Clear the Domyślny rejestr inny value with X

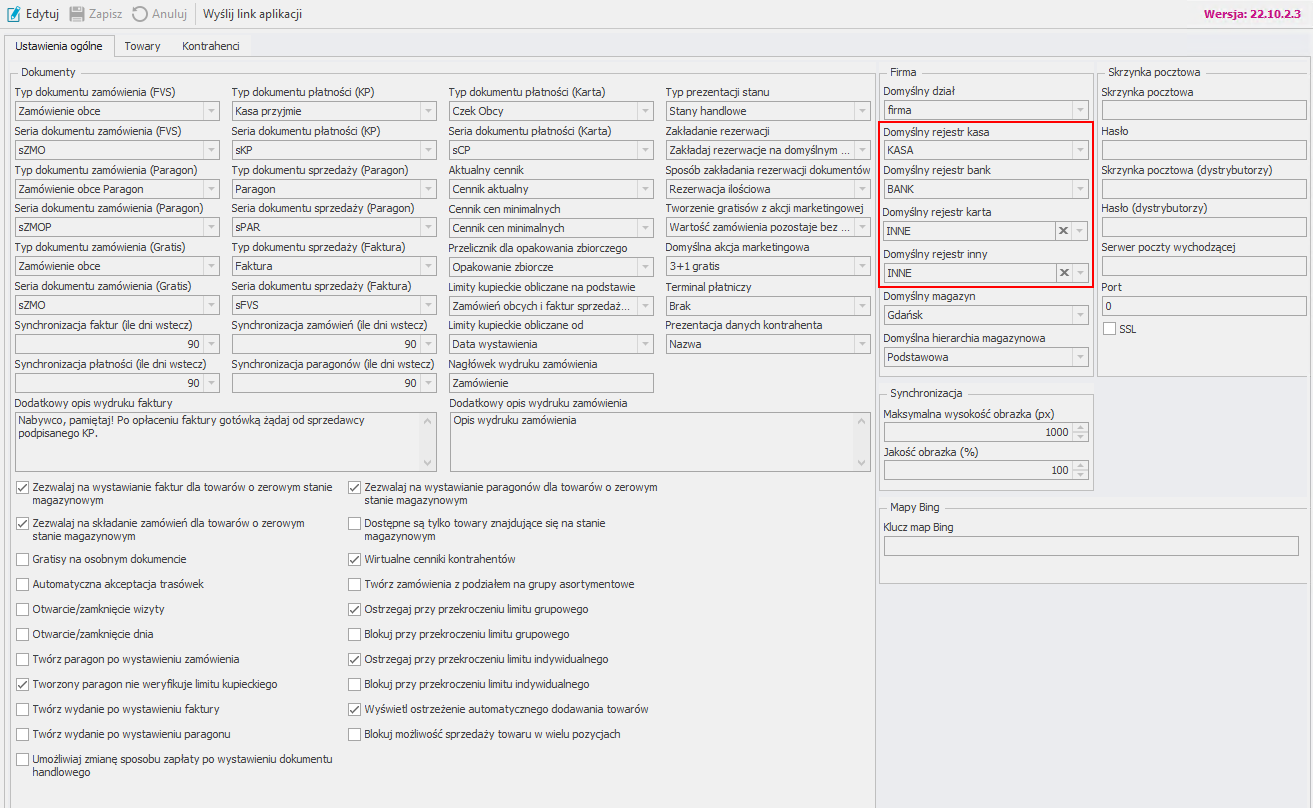1064,273
